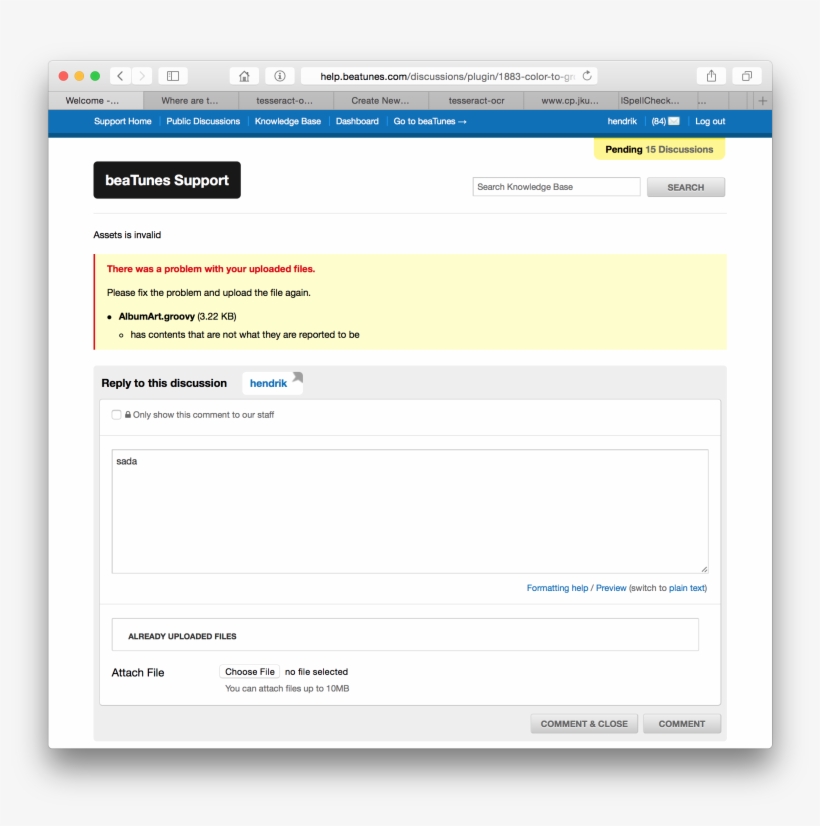
Task: Click 'There was a problem with your uploaded files.'
Action: click(211, 269)
